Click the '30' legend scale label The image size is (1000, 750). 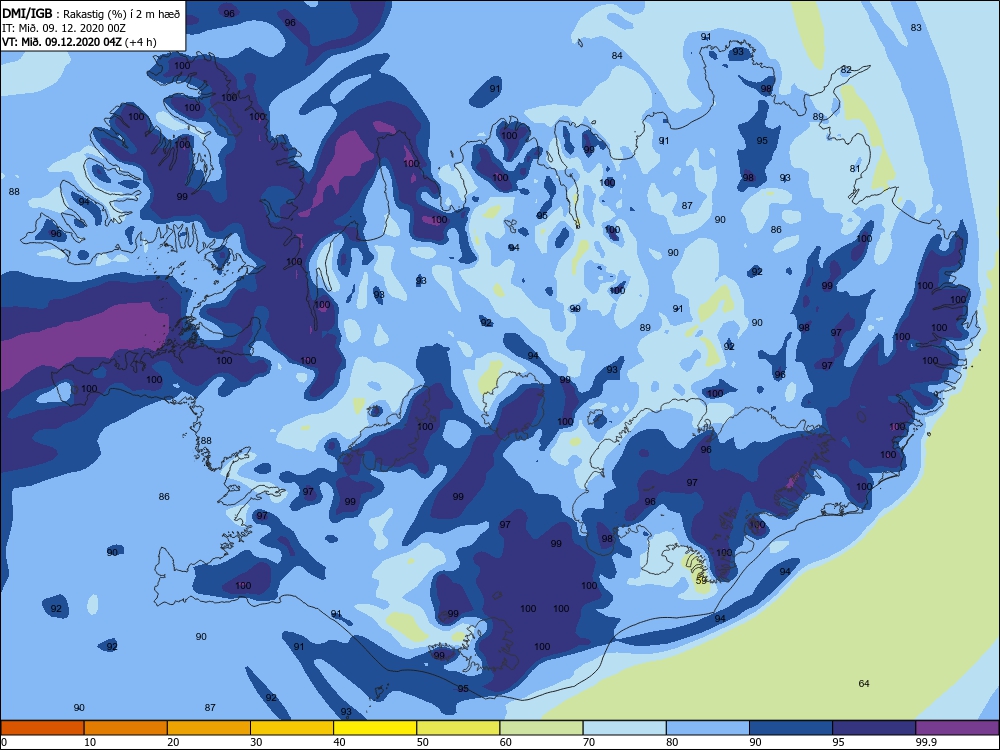(x=256, y=742)
